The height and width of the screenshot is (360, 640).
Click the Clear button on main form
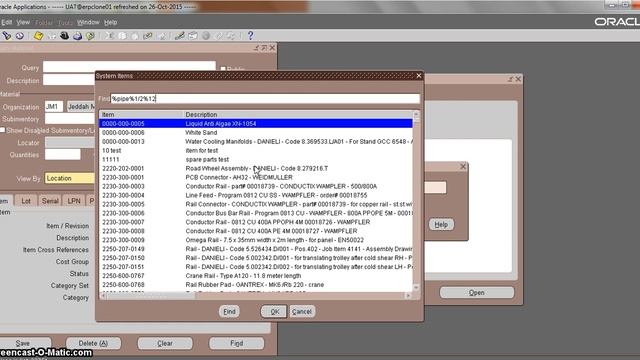coord(165,343)
